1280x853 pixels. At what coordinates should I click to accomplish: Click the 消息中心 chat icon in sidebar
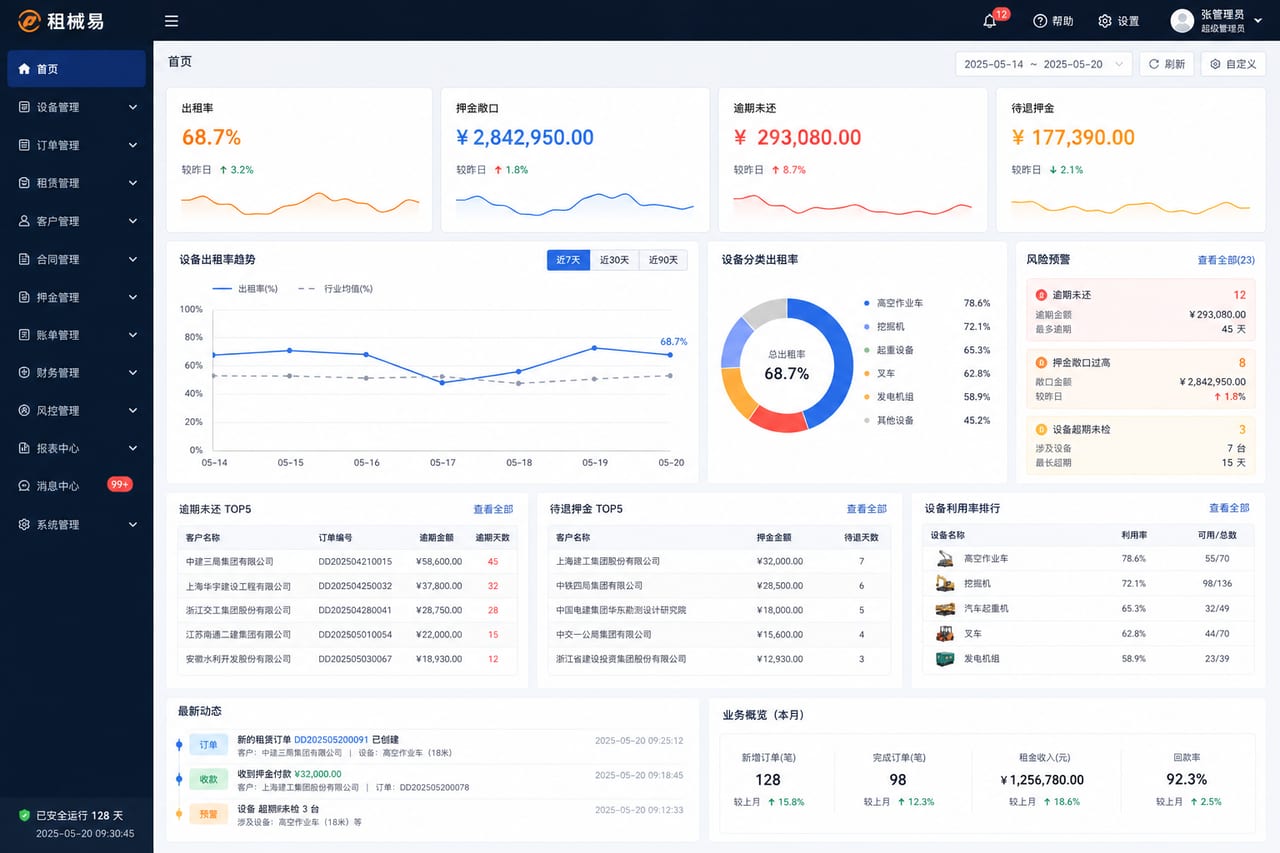pyautogui.click(x=25, y=486)
